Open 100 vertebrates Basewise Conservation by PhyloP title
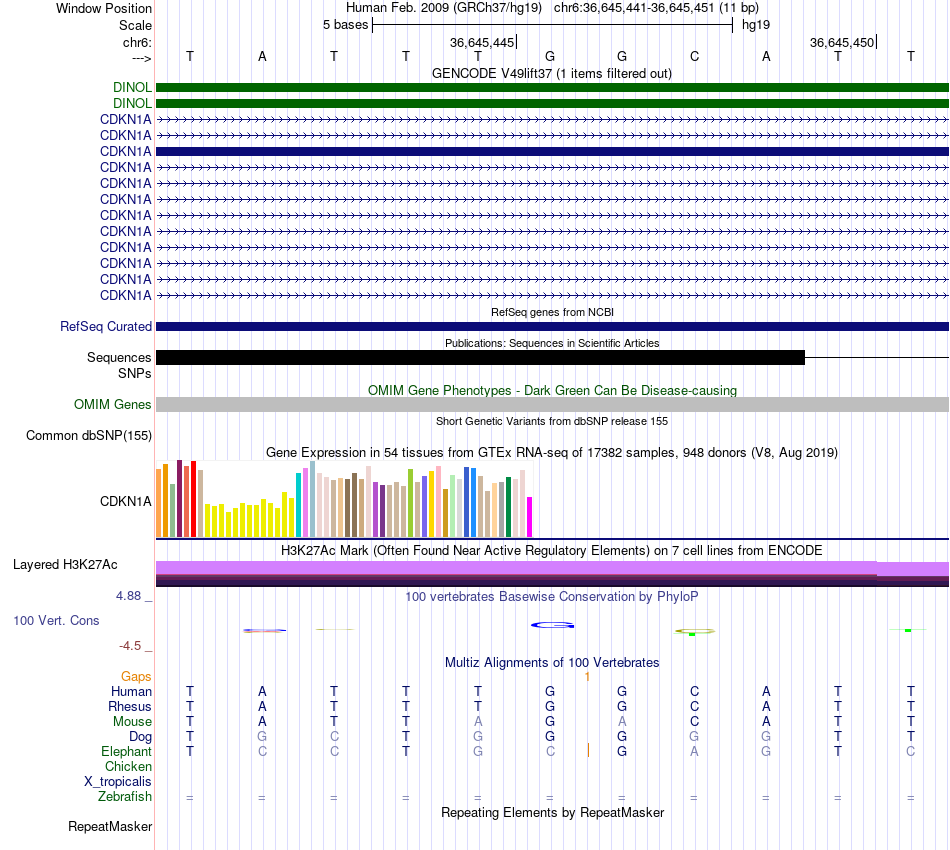 [551, 597]
